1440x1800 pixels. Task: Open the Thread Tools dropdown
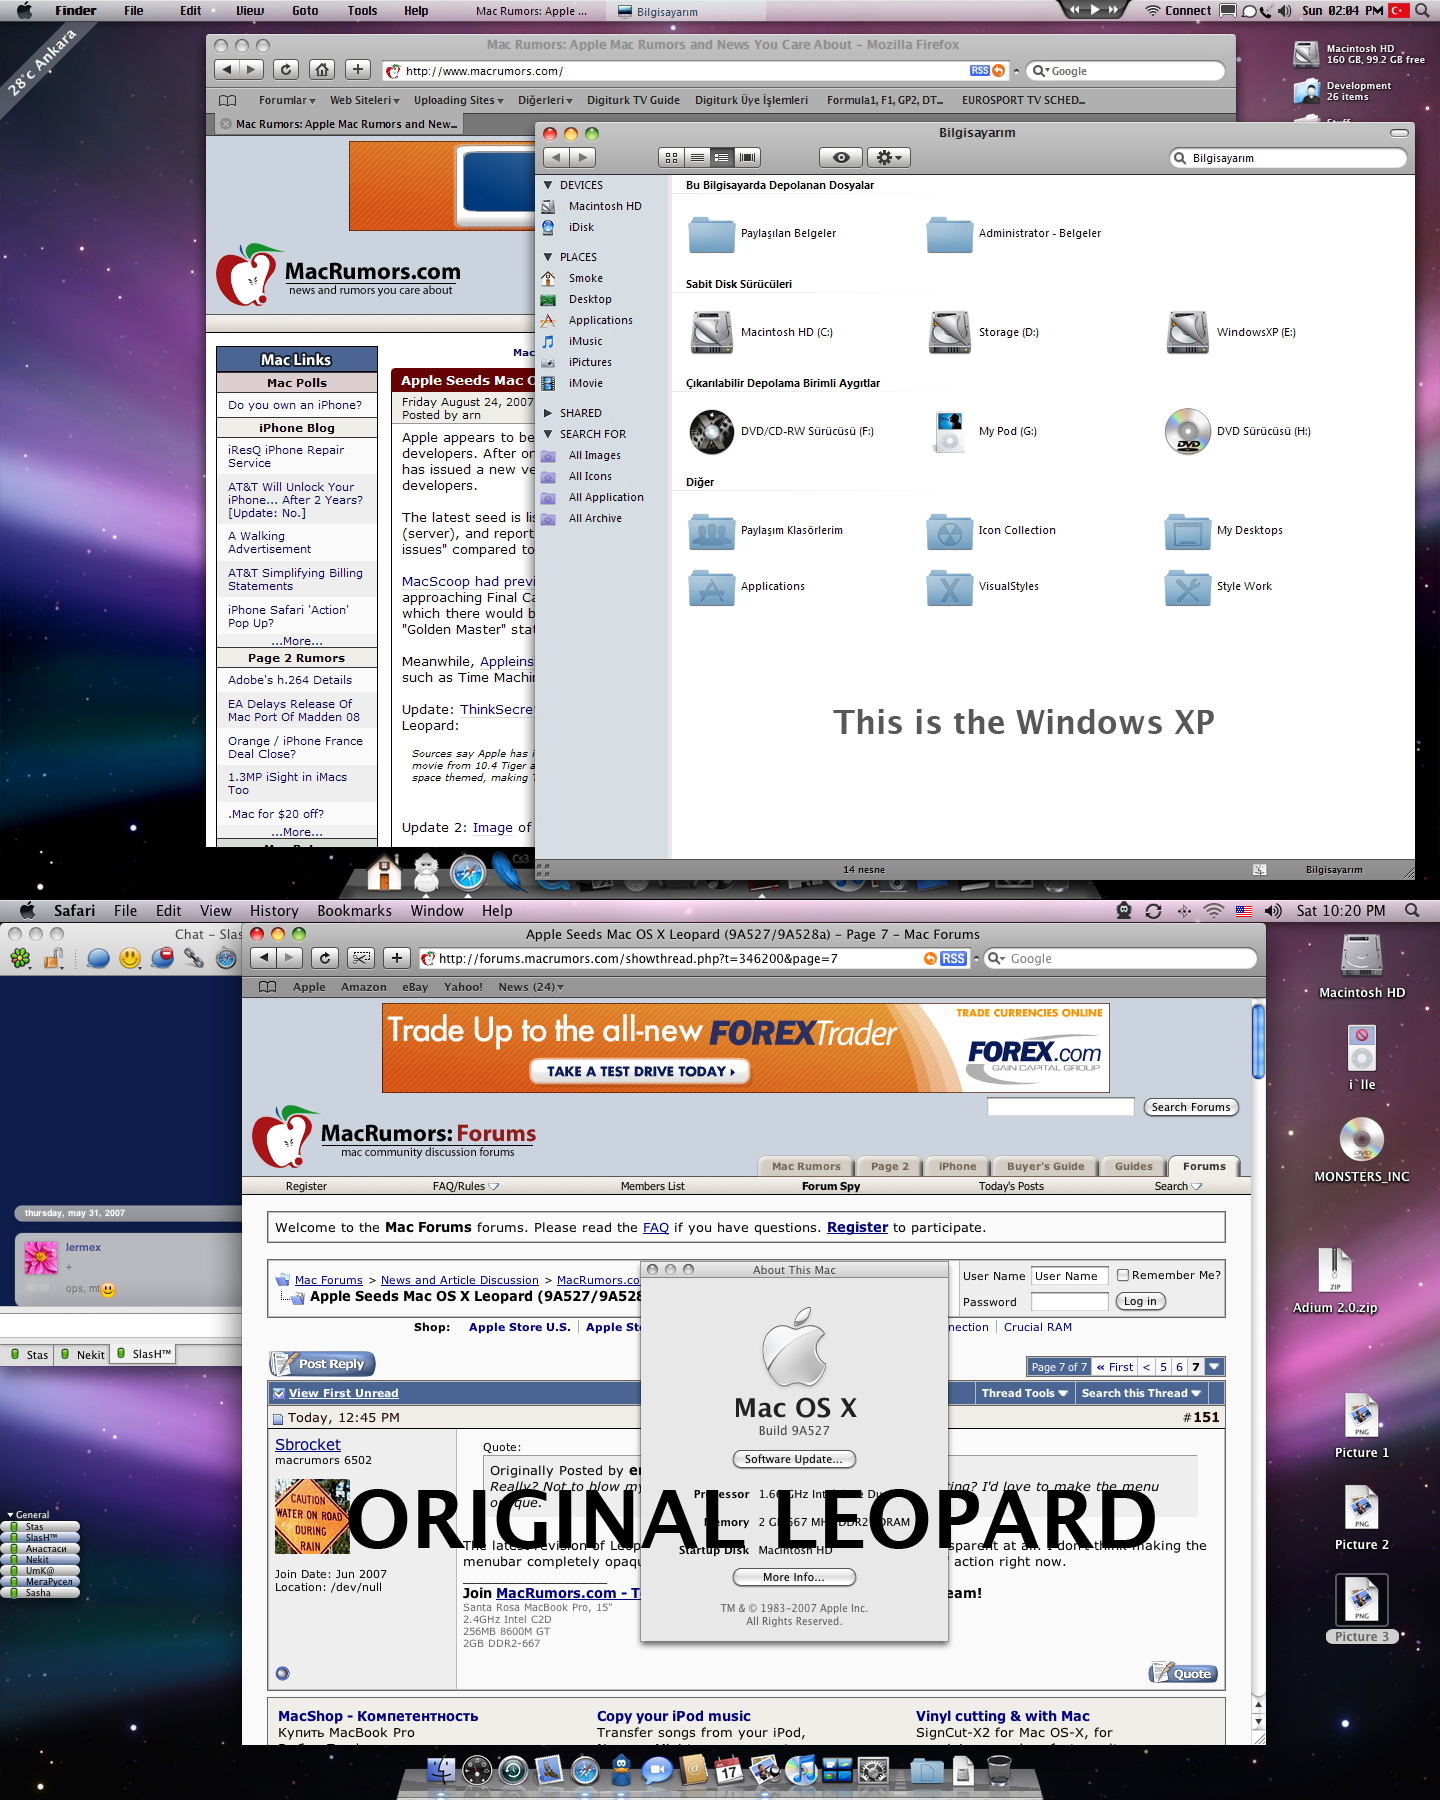(1024, 1393)
